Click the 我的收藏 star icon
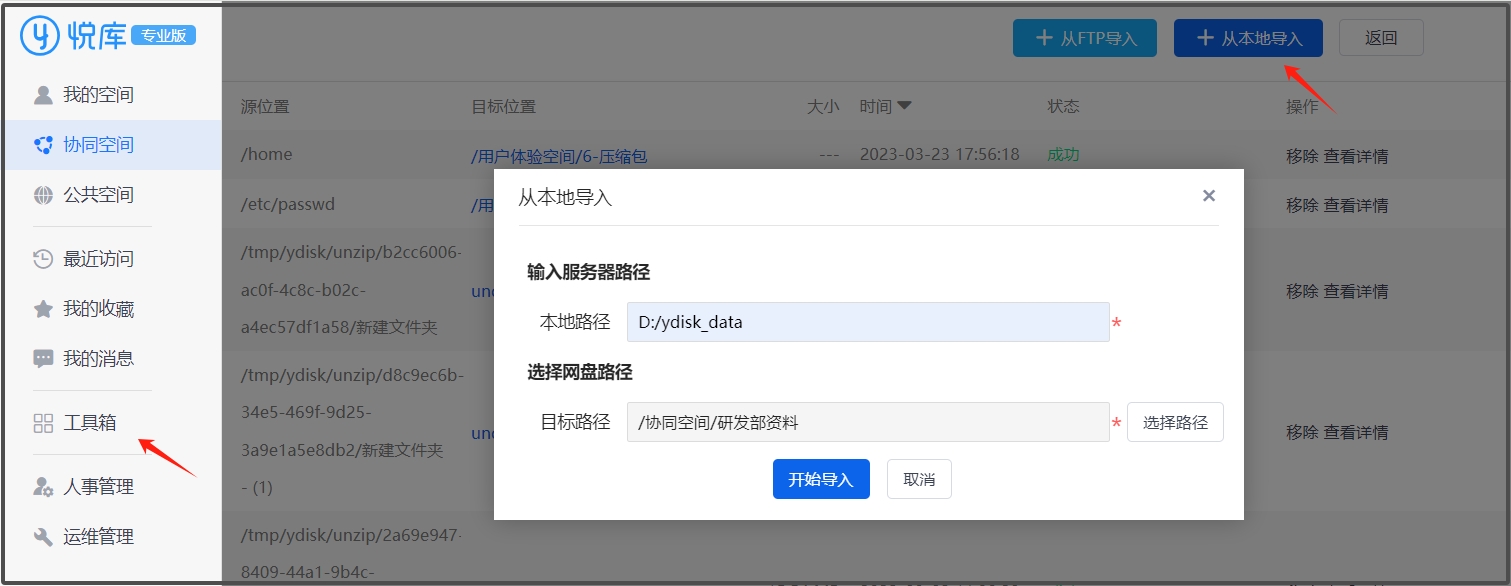1511x586 pixels. pyautogui.click(x=43, y=309)
